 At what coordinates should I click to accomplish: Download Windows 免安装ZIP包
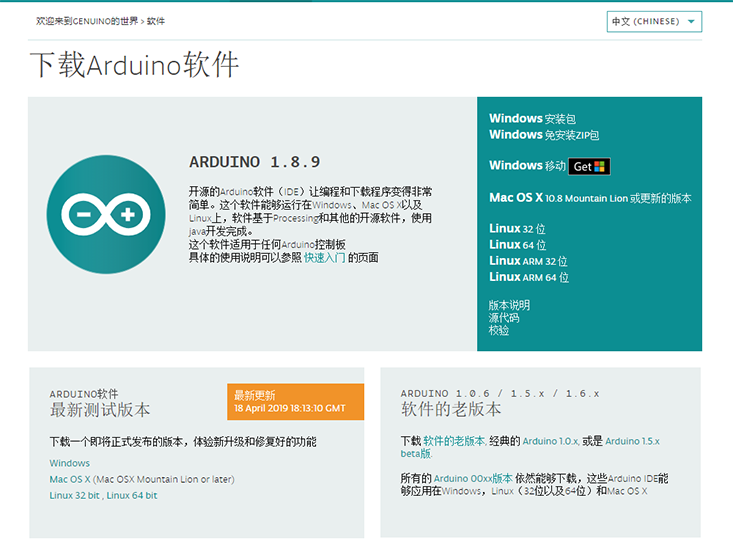[x=544, y=135]
